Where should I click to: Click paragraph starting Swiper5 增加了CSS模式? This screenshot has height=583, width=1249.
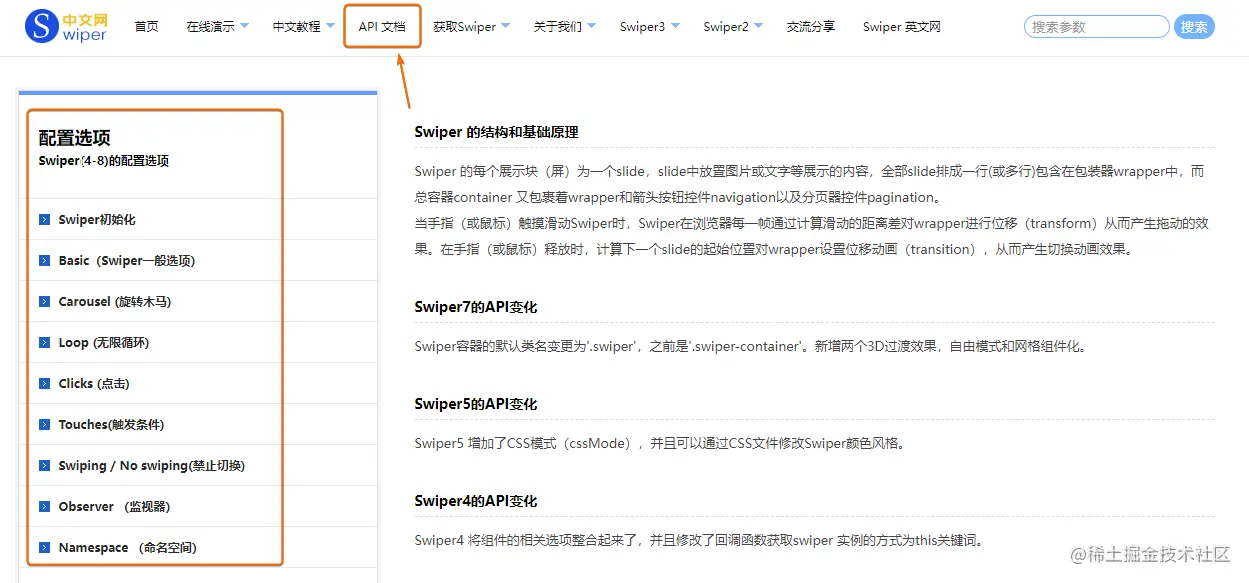click(660, 444)
